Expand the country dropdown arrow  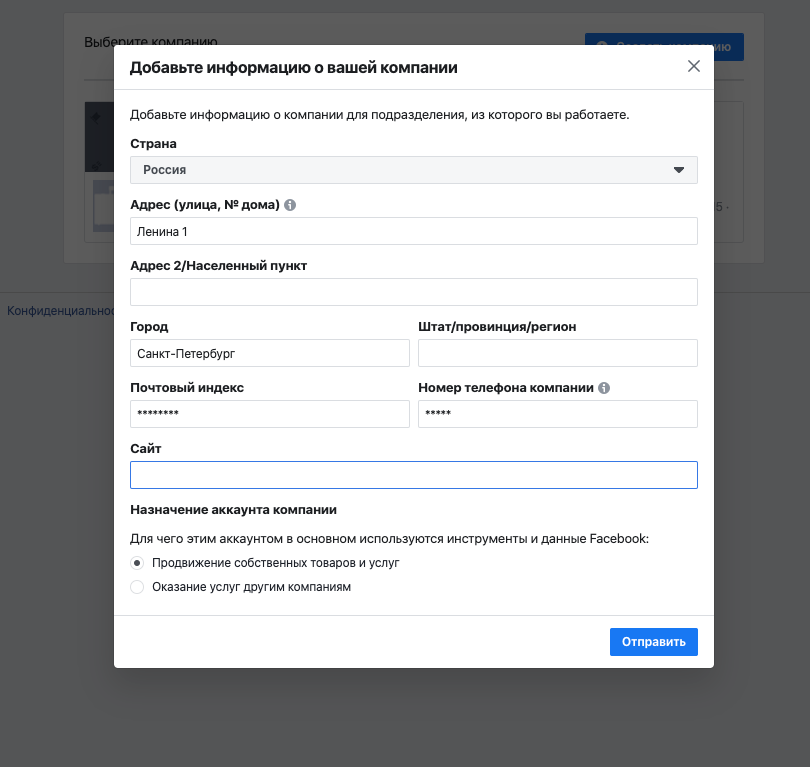[x=679, y=170]
